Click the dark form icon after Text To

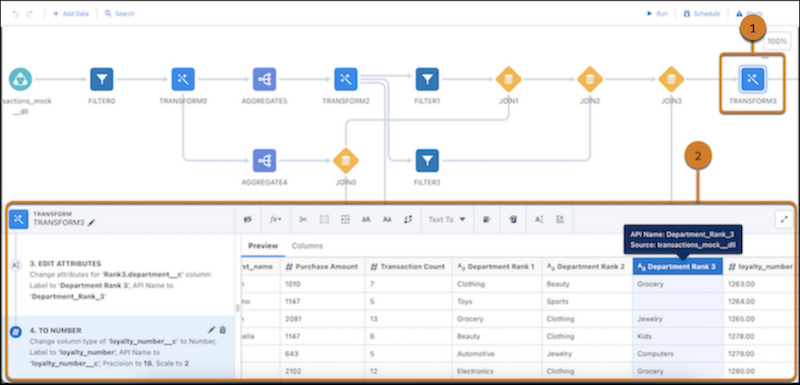(487, 219)
